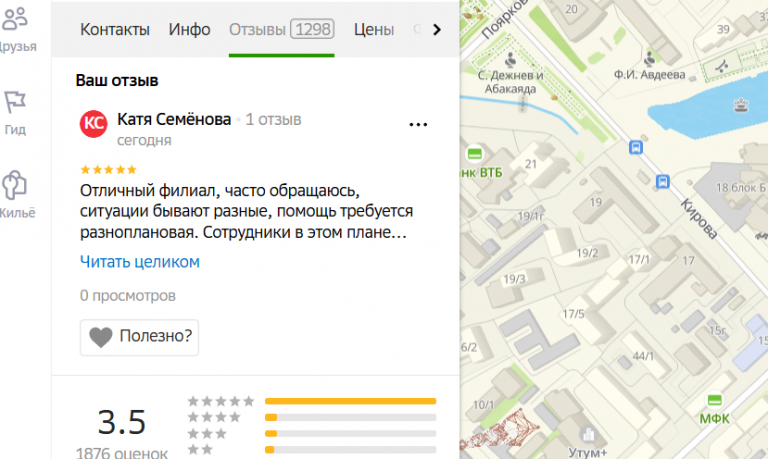The width and height of the screenshot is (768, 459).
Task: Switch to the Цены tab
Action: pos(374,29)
